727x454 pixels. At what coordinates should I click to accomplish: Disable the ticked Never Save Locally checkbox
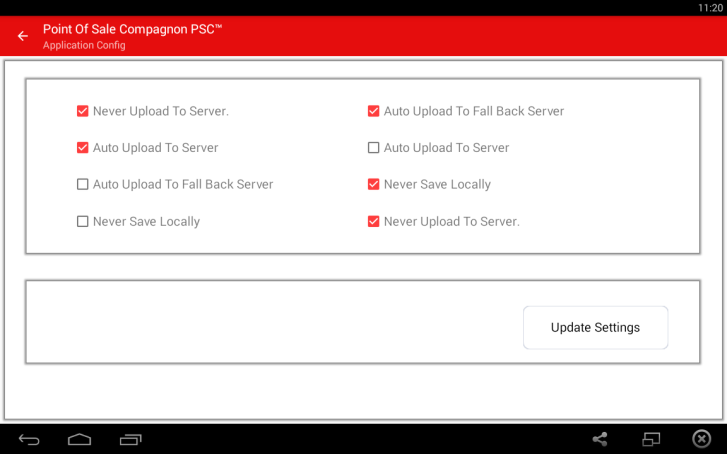click(374, 184)
